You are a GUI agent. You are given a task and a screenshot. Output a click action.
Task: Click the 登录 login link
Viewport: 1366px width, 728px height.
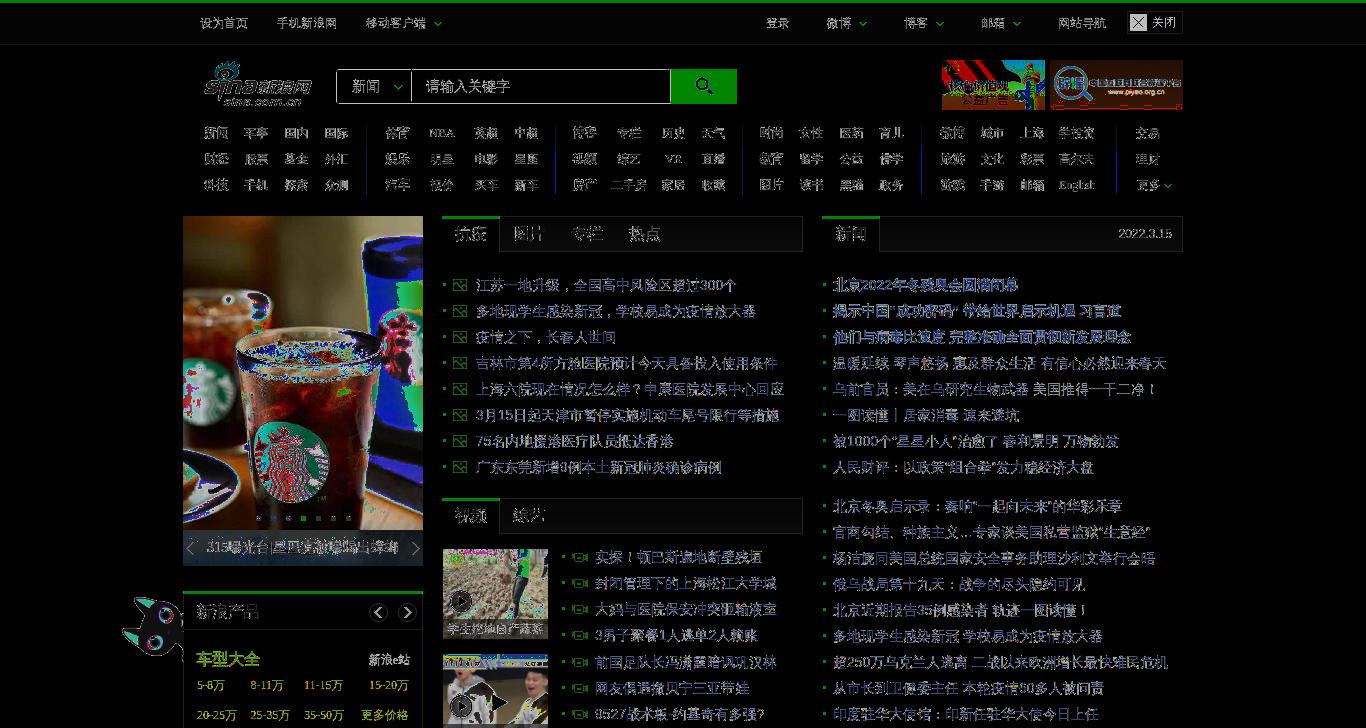point(778,23)
